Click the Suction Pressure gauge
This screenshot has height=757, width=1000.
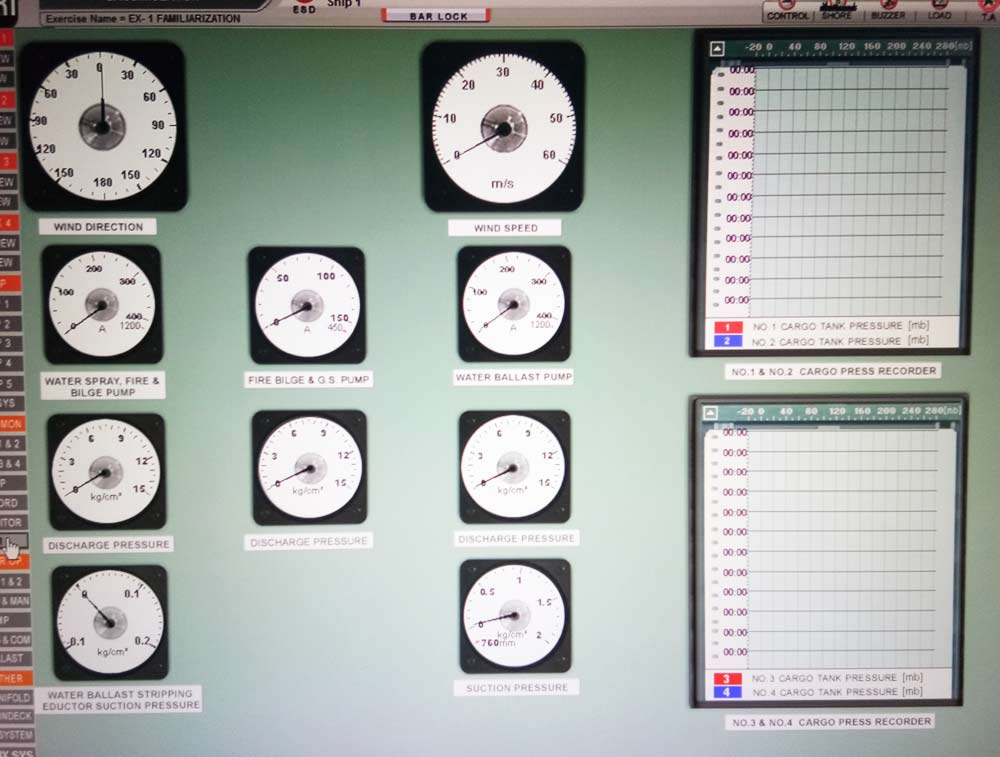515,616
